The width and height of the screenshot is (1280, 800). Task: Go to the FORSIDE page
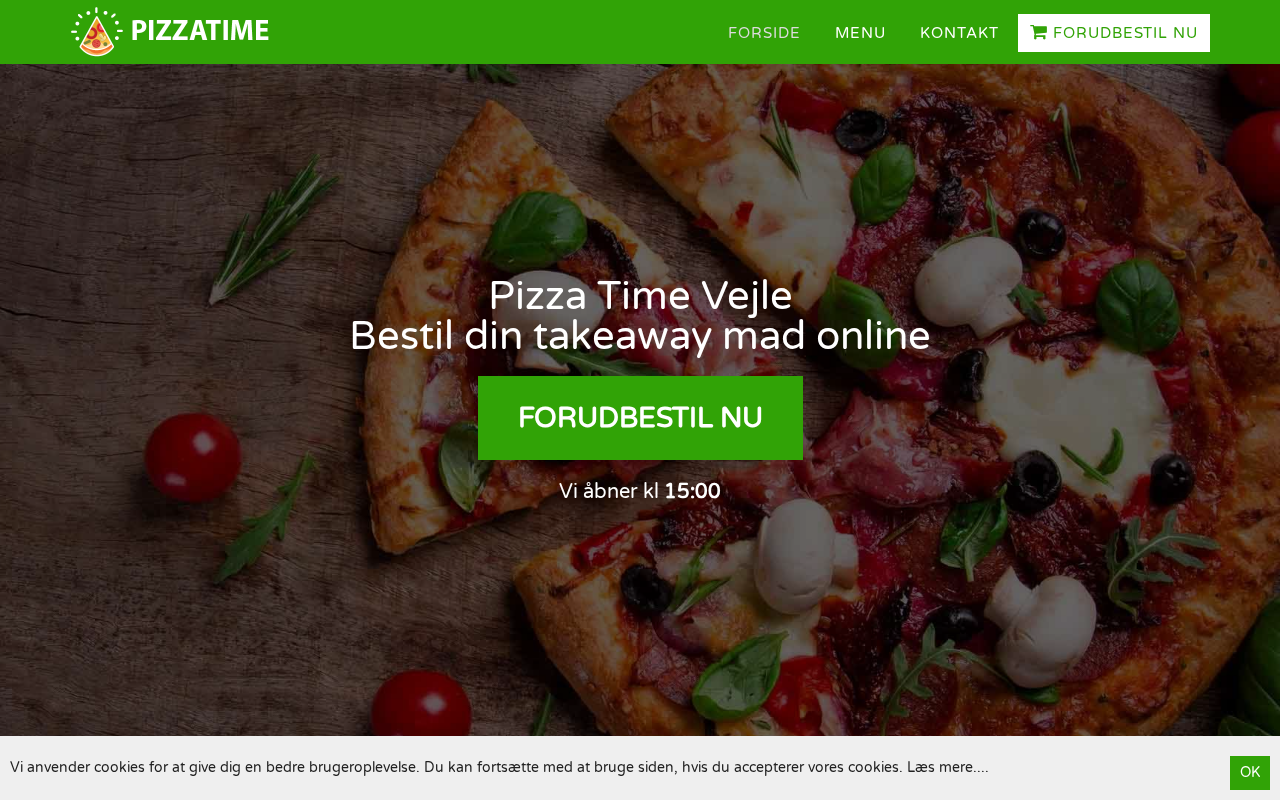tap(764, 33)
